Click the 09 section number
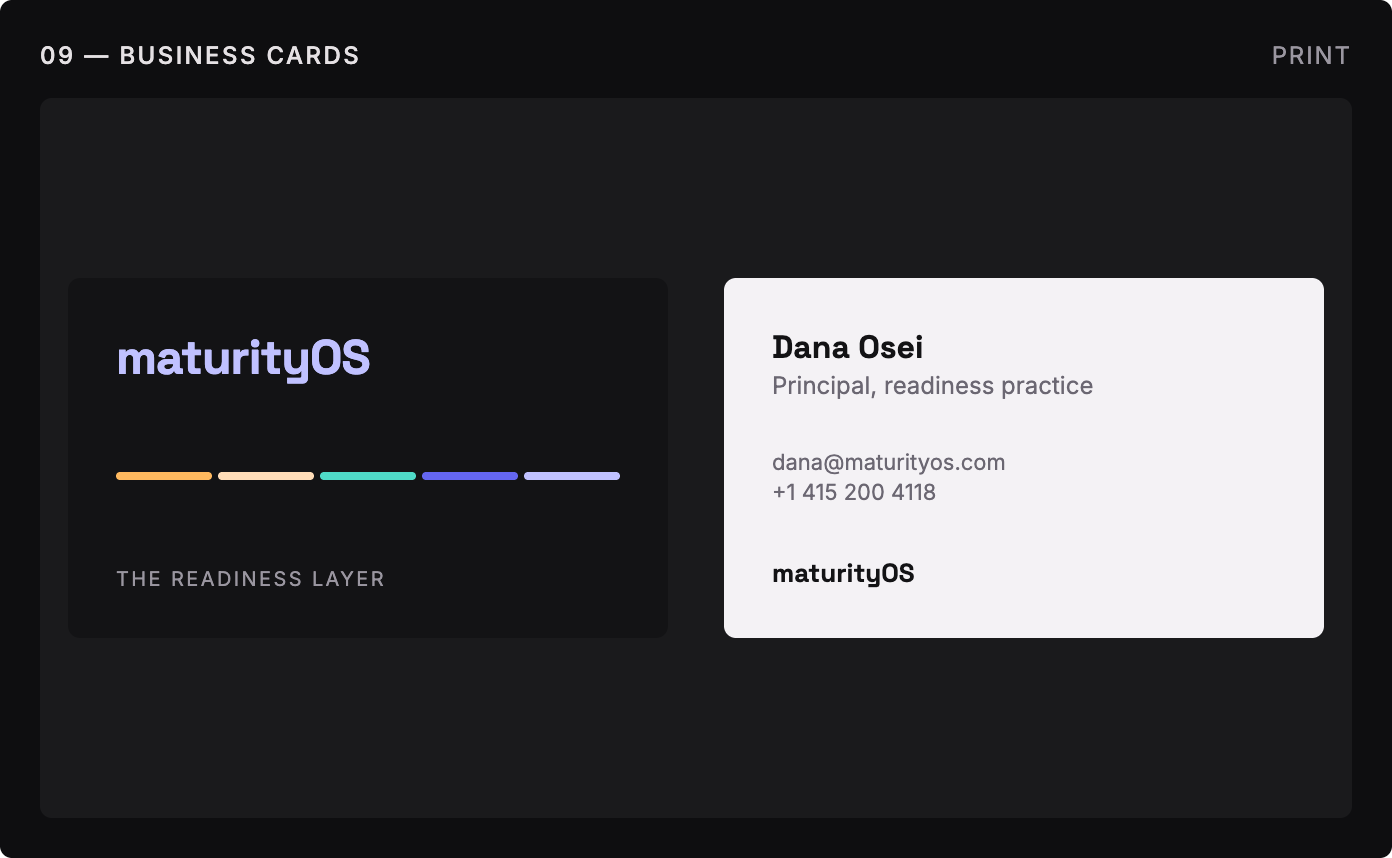The height and width of the screenshot is (858, 1392). (57, 55)
